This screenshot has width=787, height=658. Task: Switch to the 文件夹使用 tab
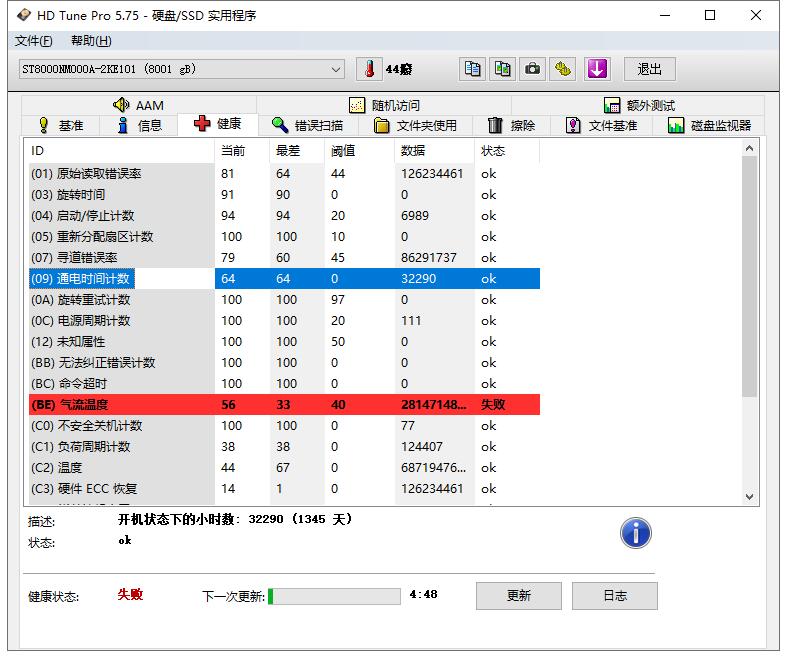[416, 125]
